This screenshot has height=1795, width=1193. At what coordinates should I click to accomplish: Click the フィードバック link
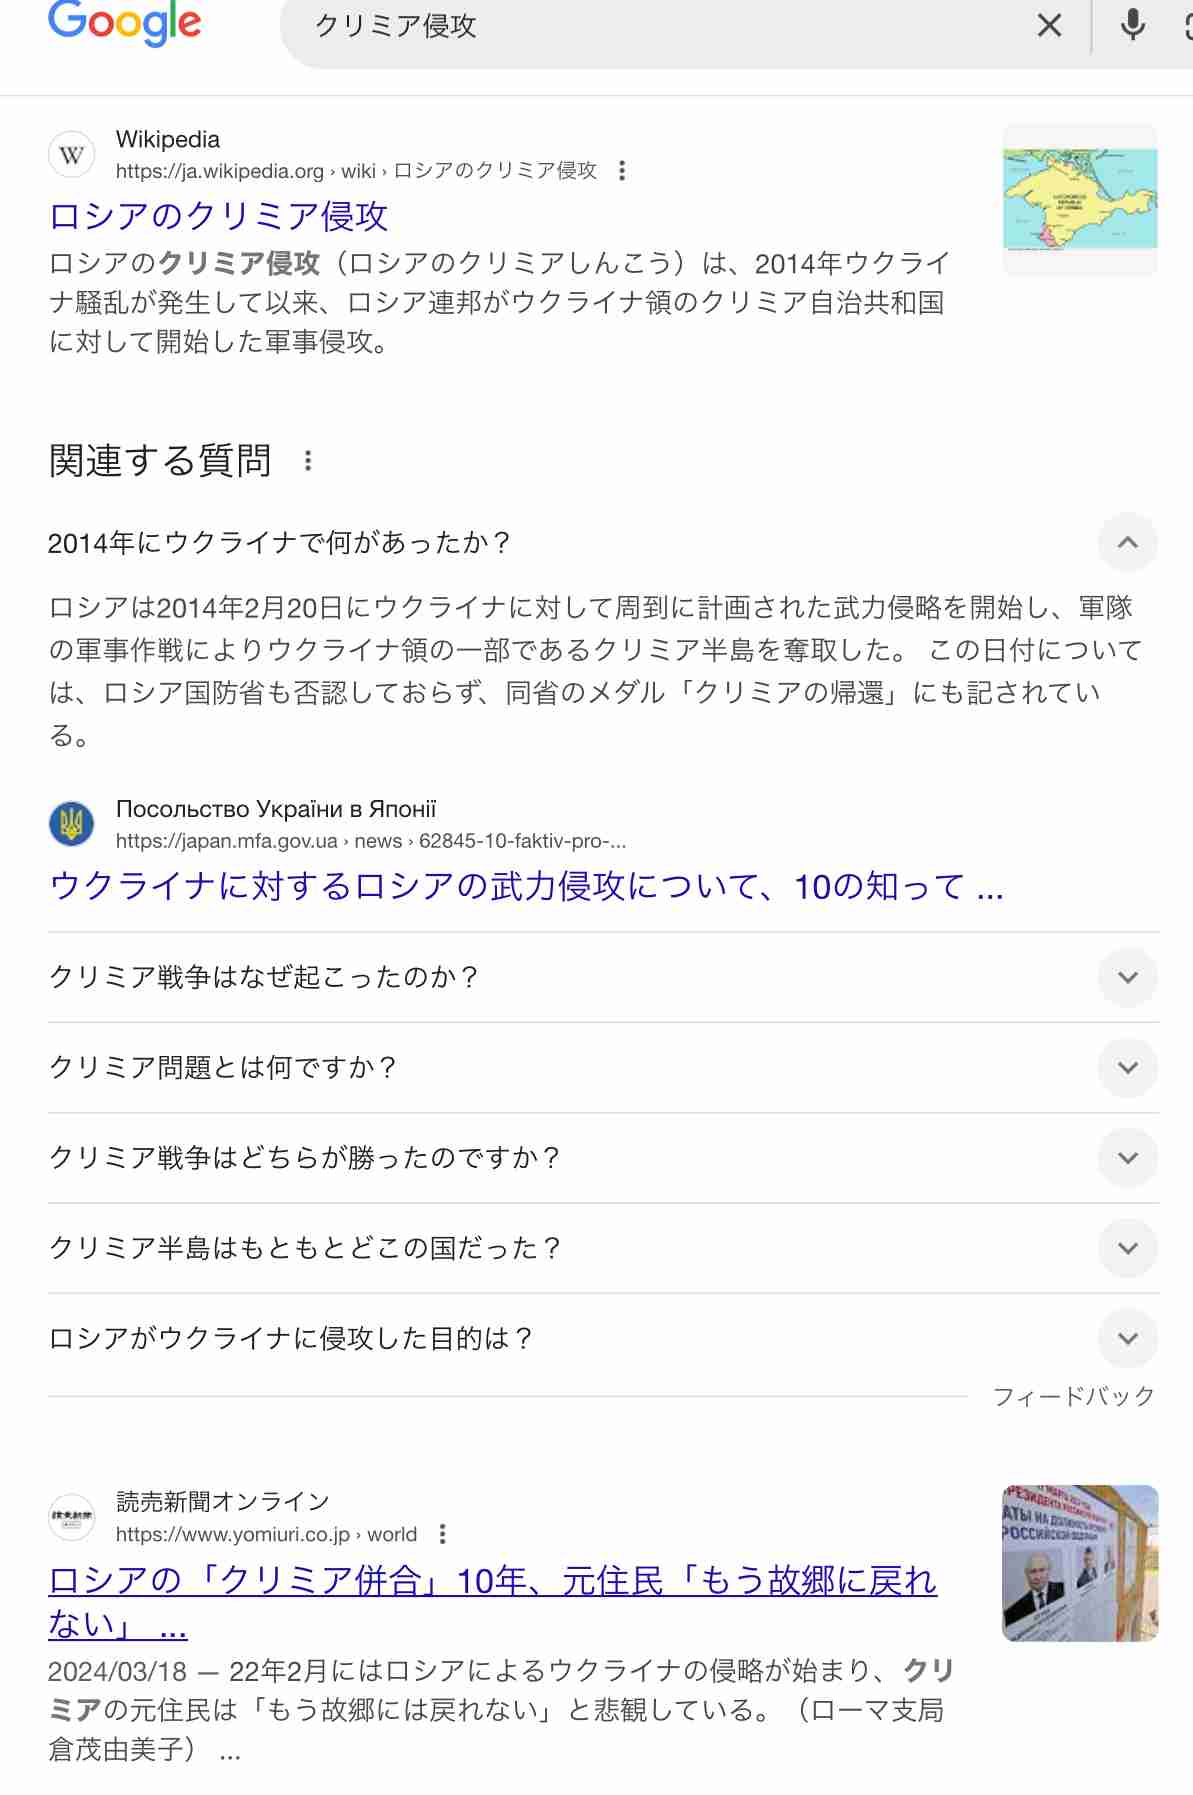[1073, 1396]
